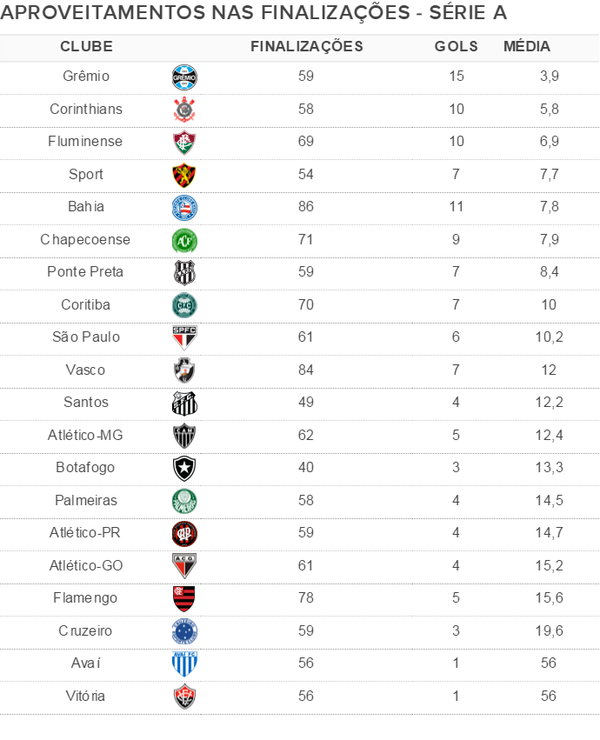Click the Sport club crest icon

184,175
